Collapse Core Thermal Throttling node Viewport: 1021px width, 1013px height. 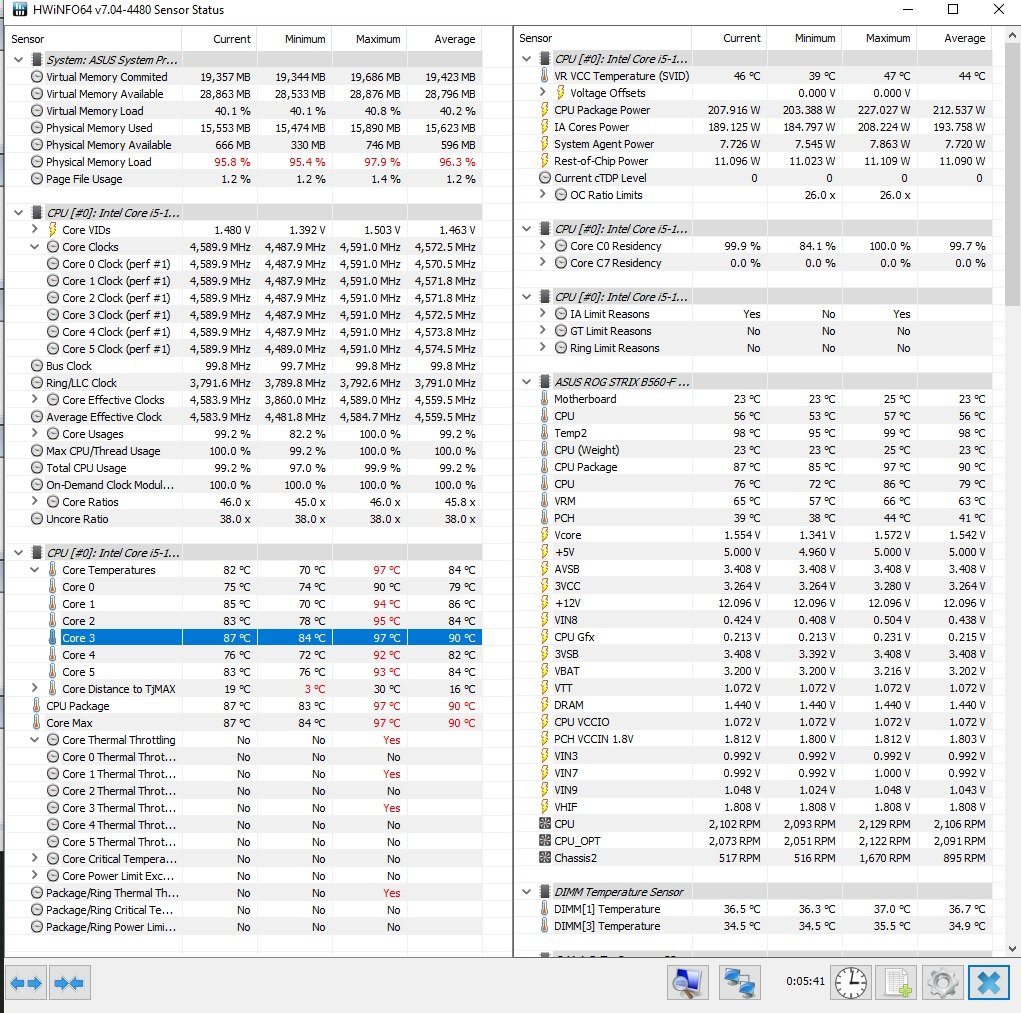(35, 740)
